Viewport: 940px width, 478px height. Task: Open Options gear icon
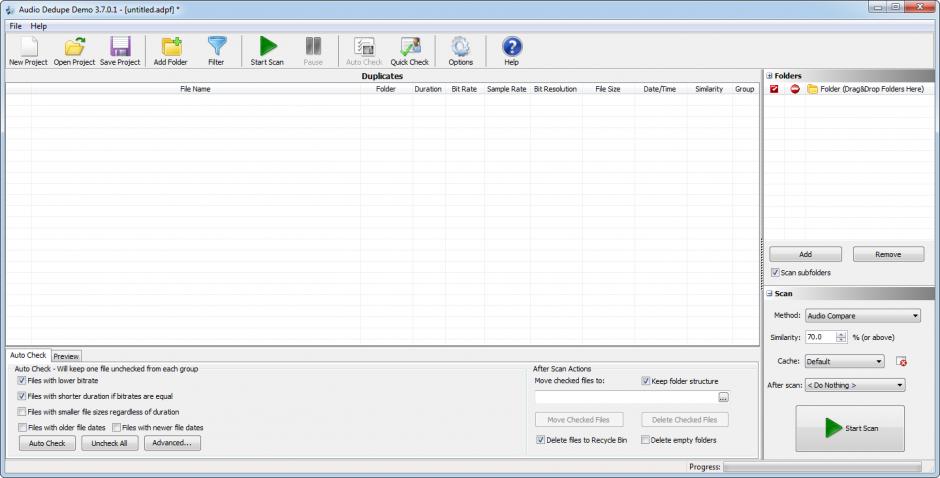coord(460,47)
